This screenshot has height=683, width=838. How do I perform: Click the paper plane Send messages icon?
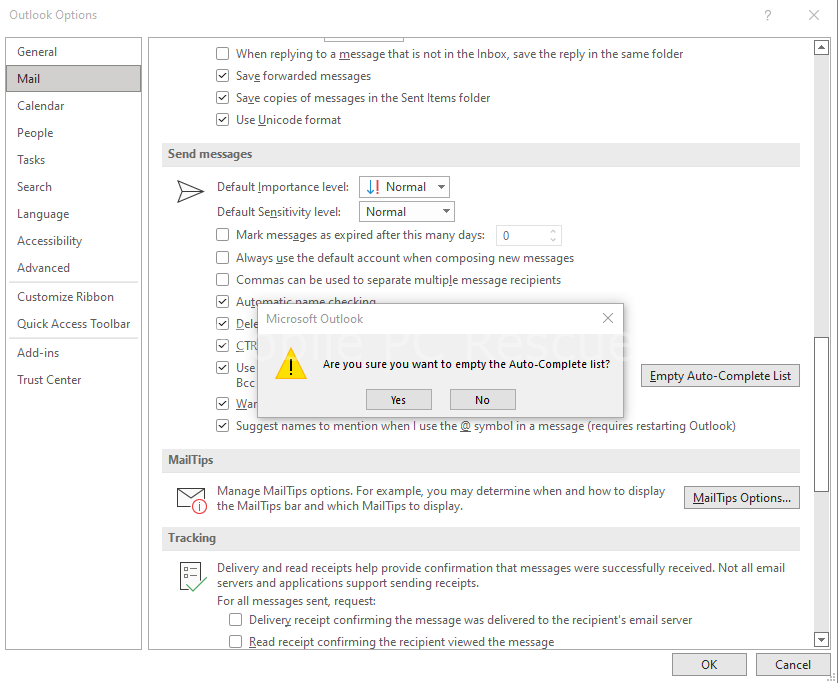tap(190, 192)
